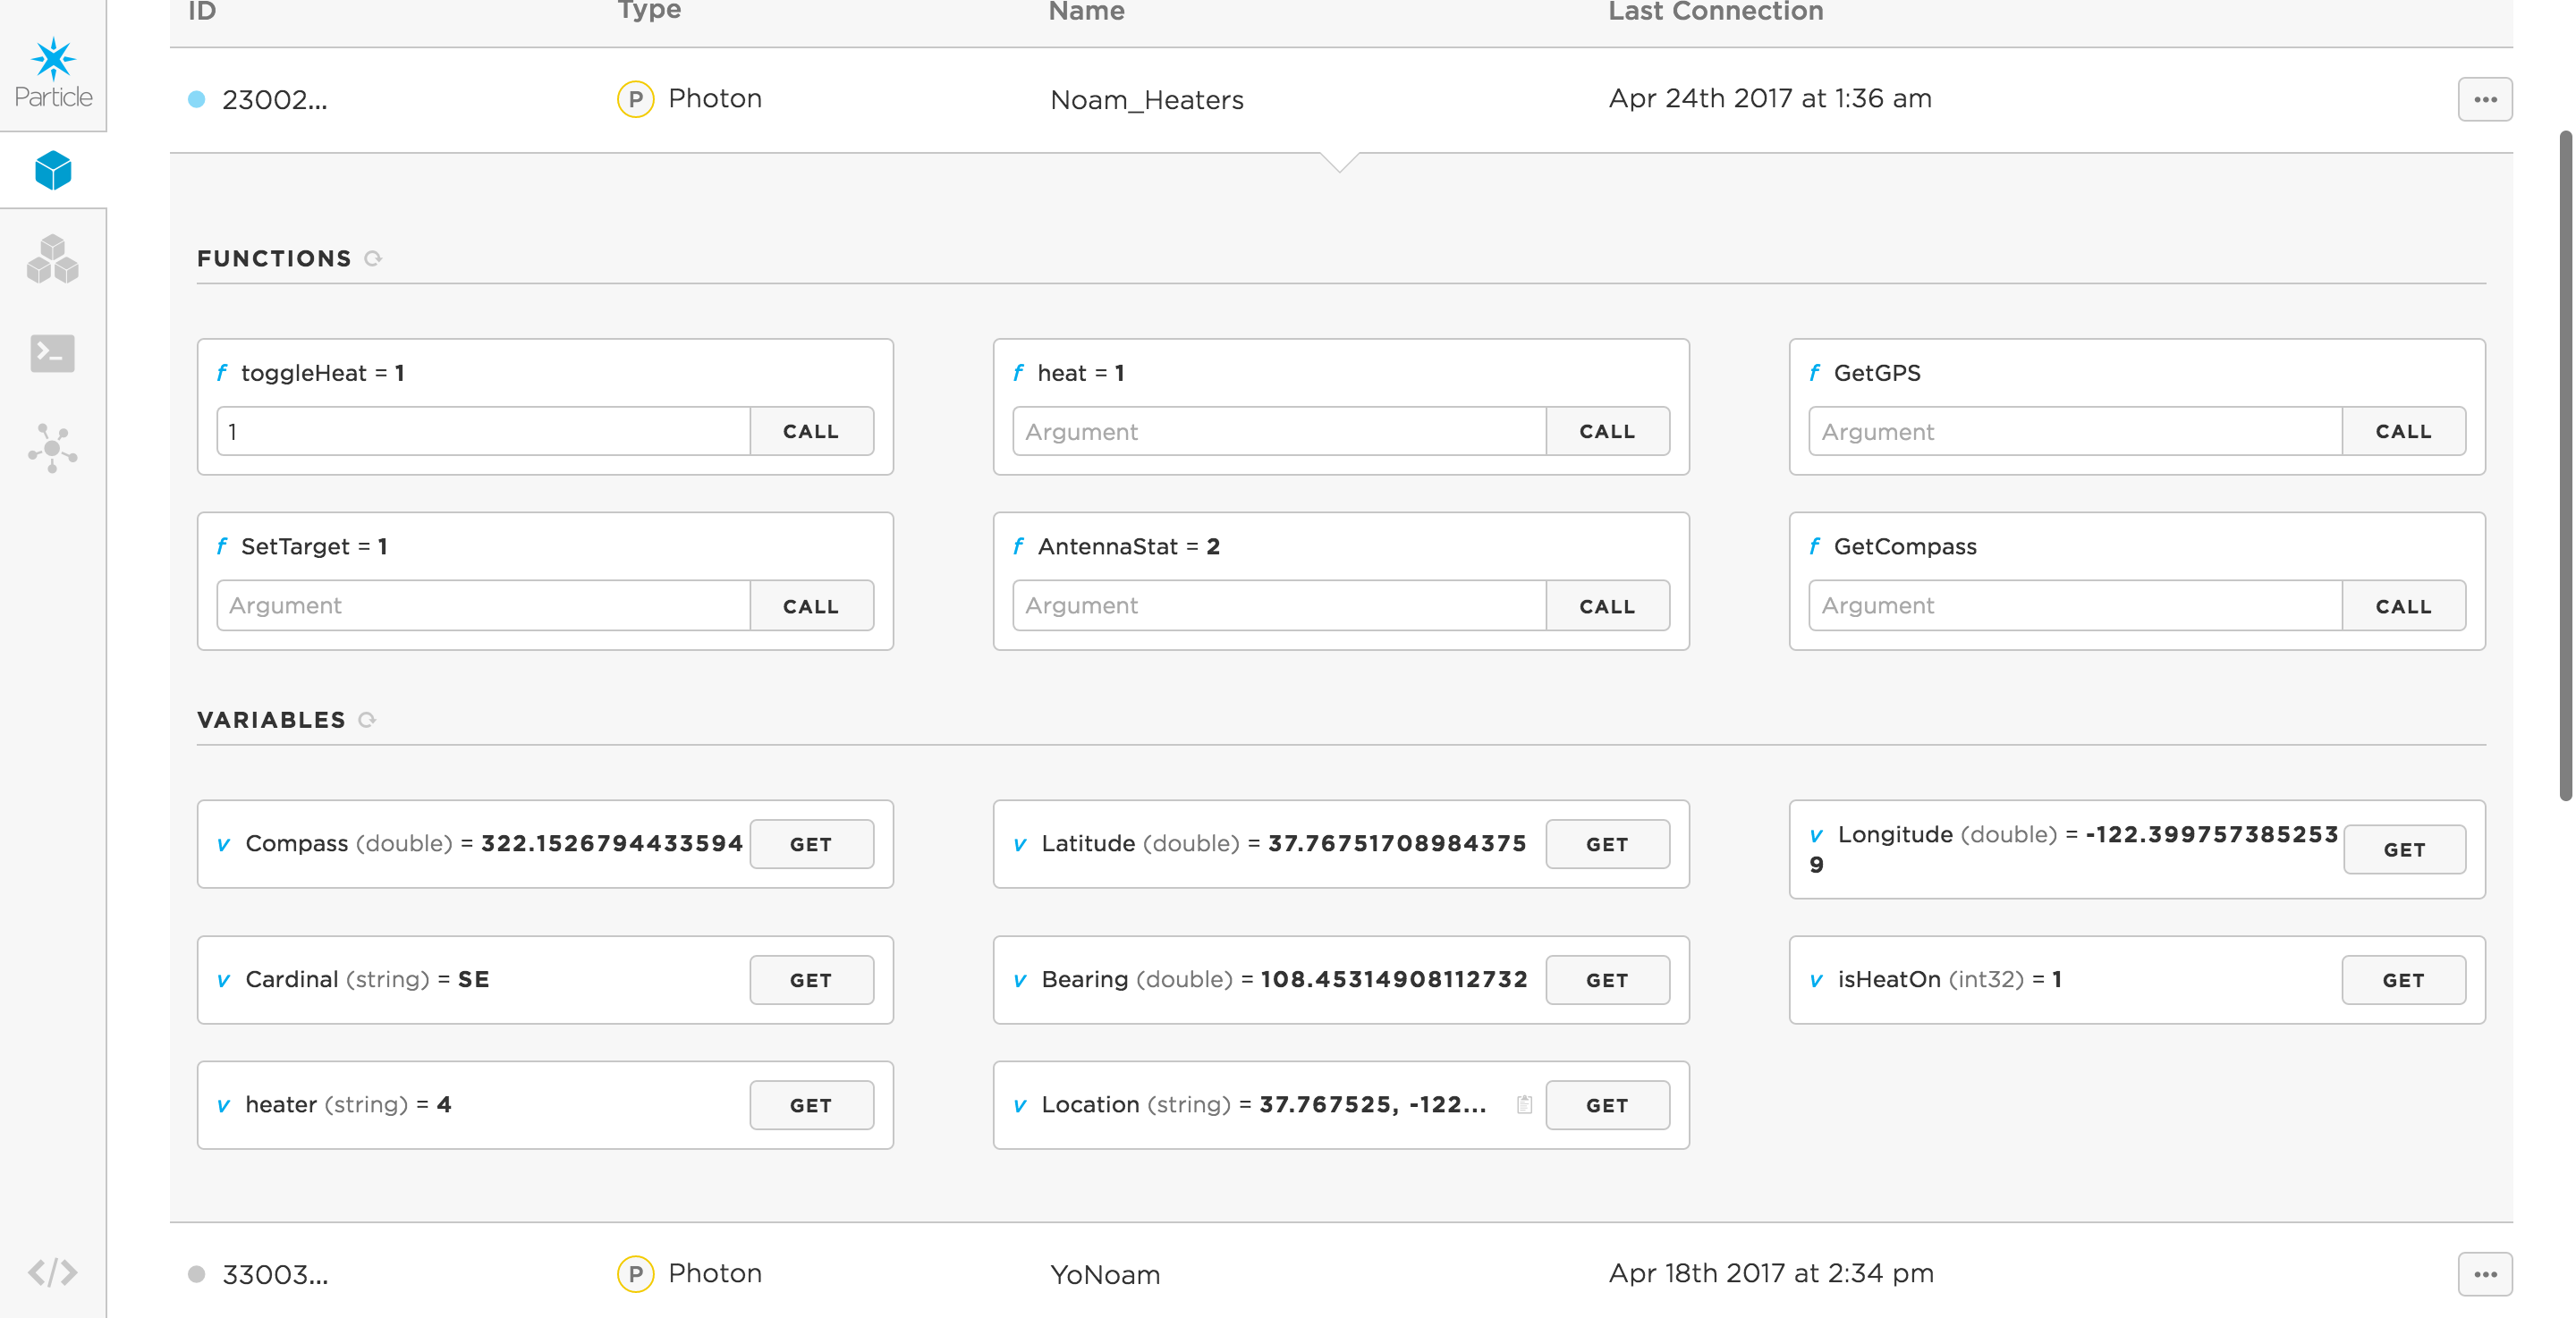Open the Integrations hub icon in sidebar
The image size is (2576, 1318).
(53, 447)
